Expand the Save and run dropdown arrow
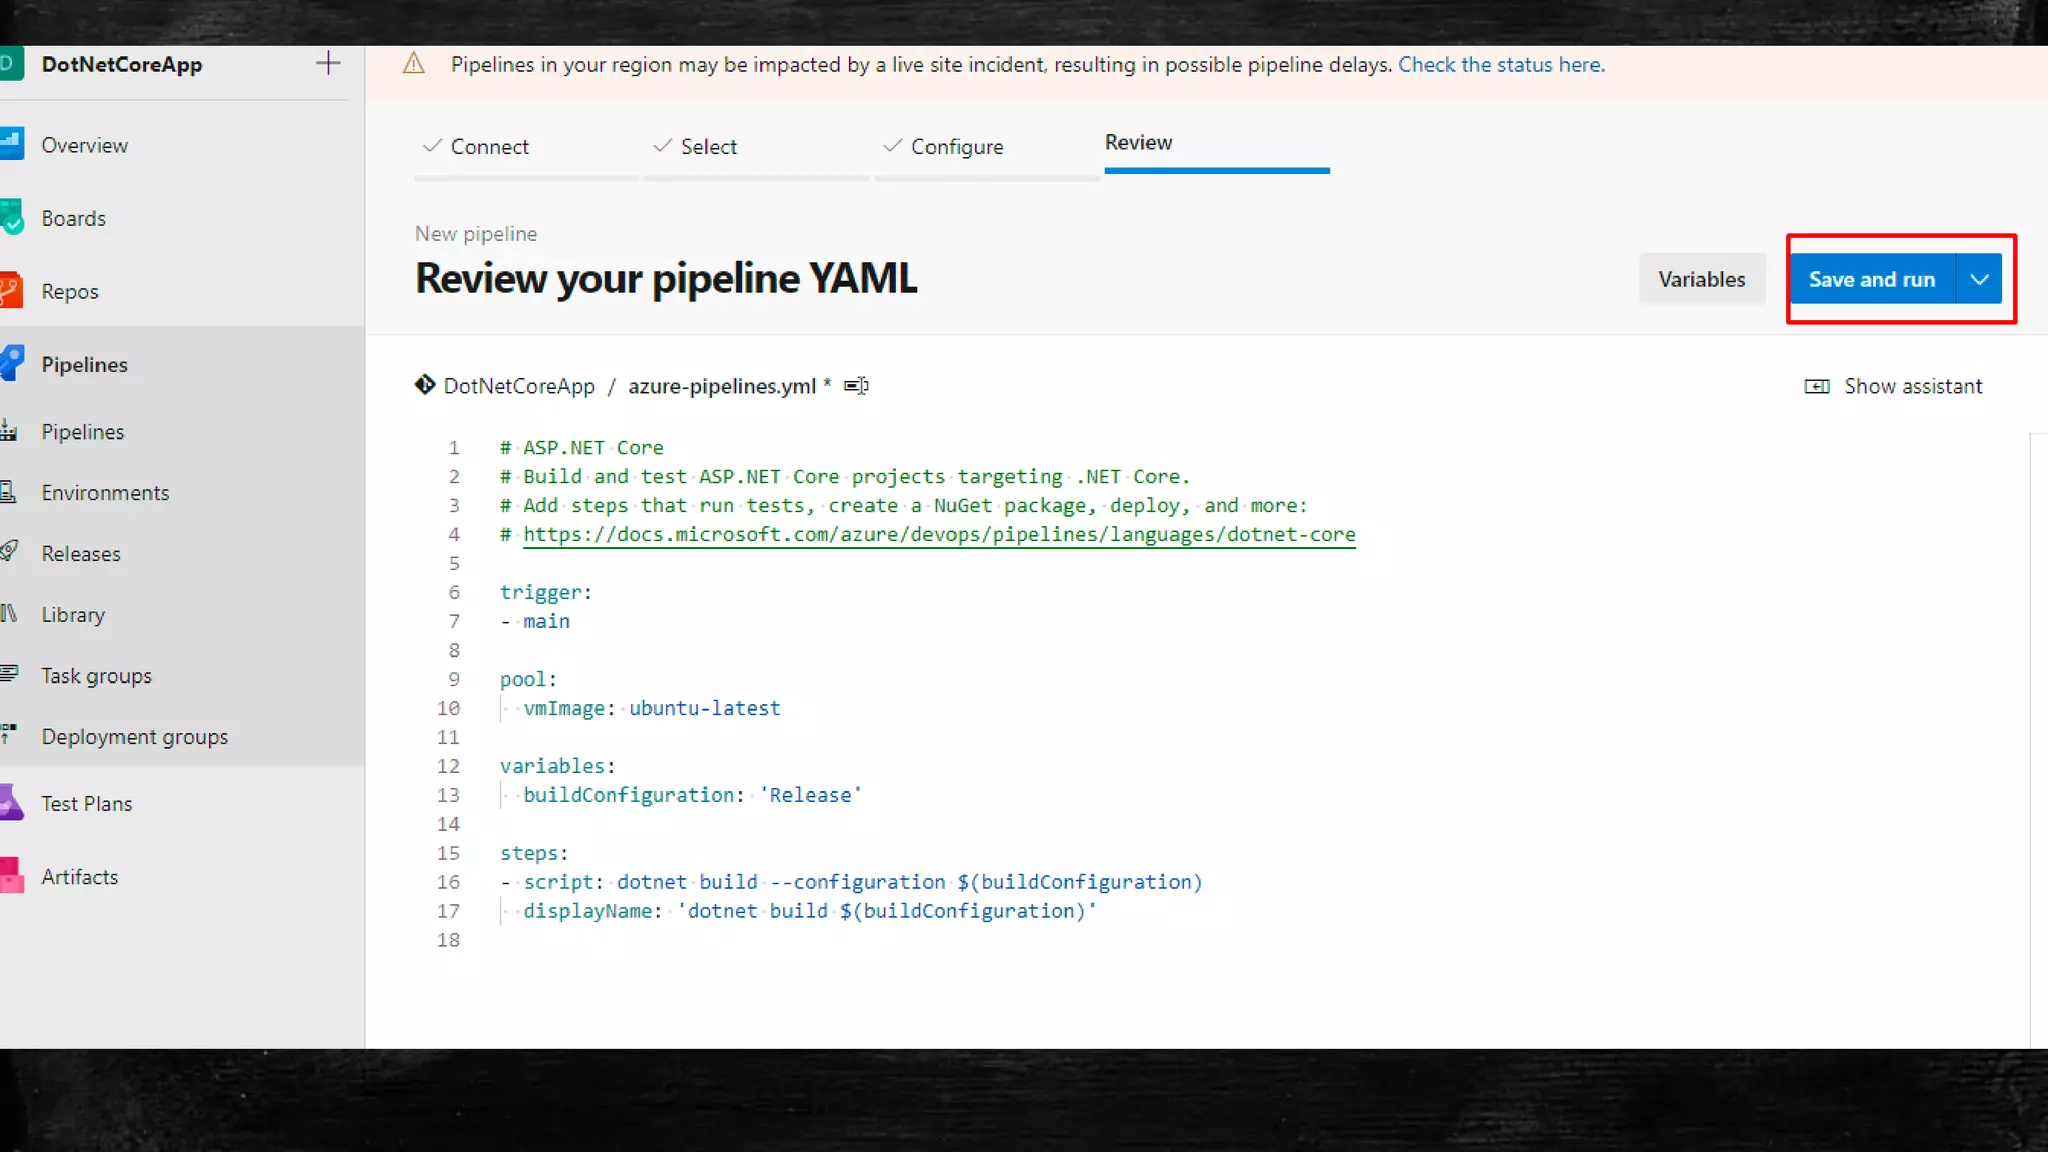Screen dimensions: 2048x1152 pos(1979,279)
